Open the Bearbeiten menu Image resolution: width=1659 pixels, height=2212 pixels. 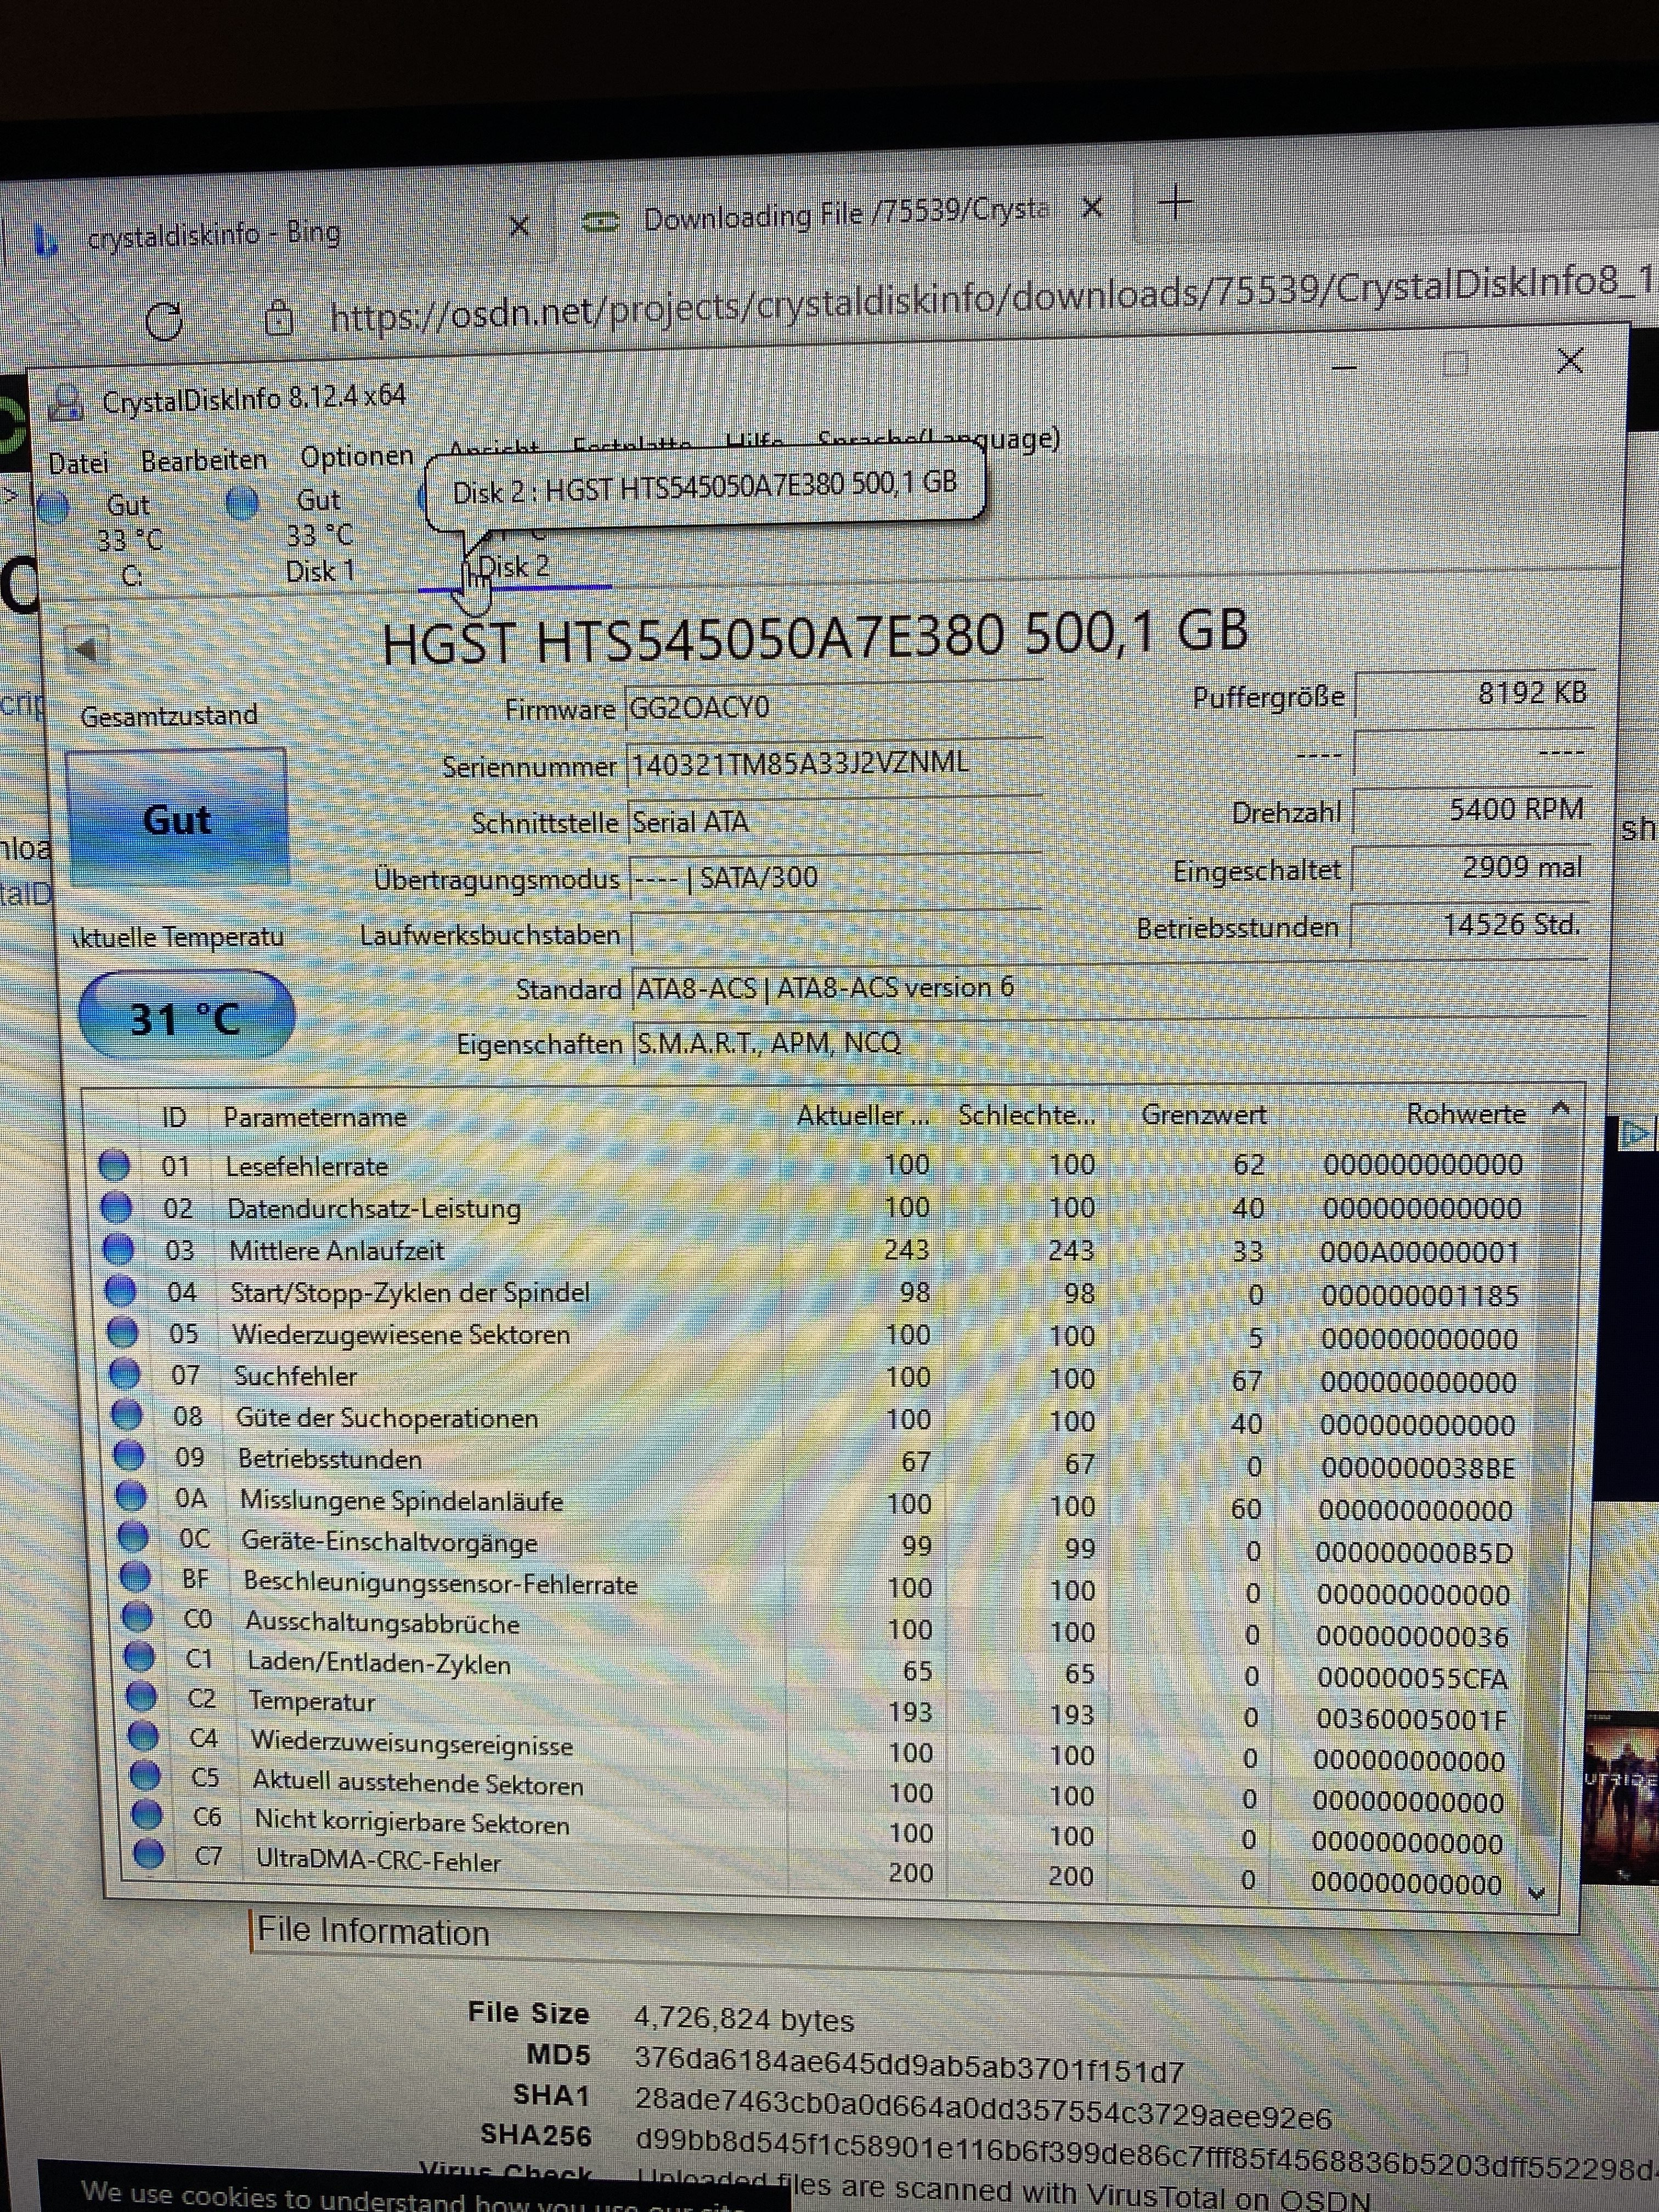point(204,460)
